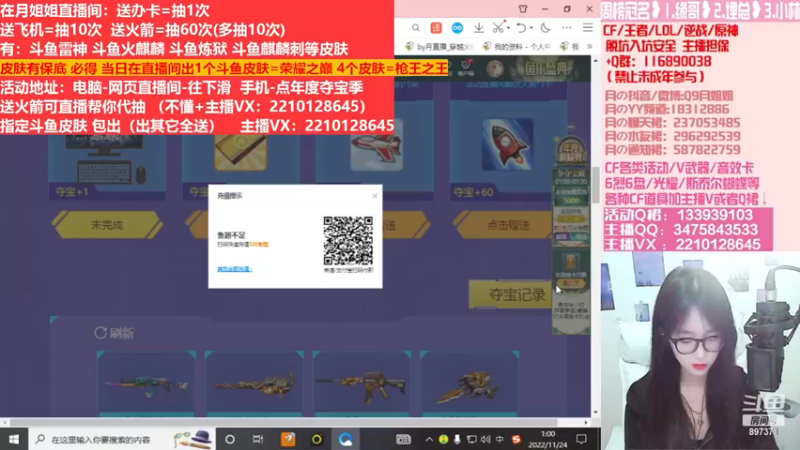
Task: Select the computer keyboard task card image
Action: [107, 160]
